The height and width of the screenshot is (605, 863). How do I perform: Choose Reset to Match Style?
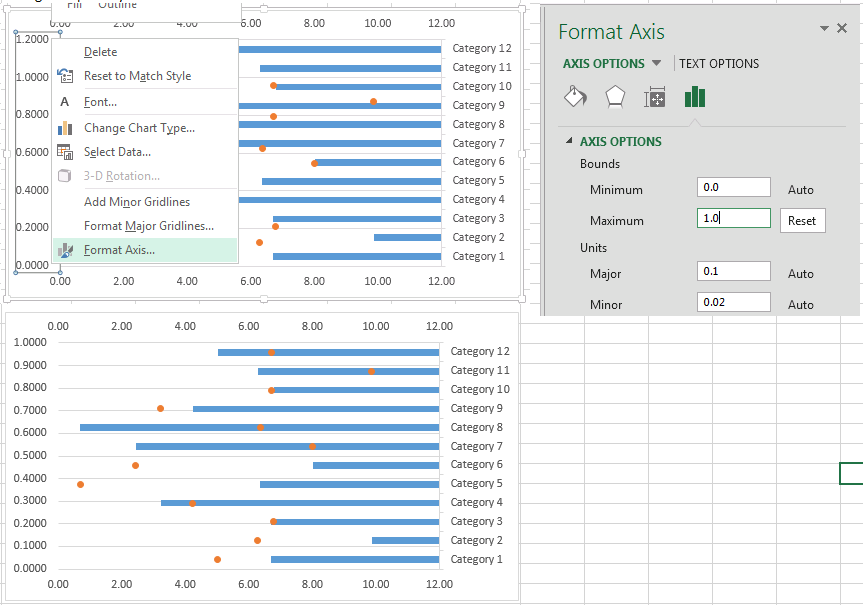tap(145, 76)
